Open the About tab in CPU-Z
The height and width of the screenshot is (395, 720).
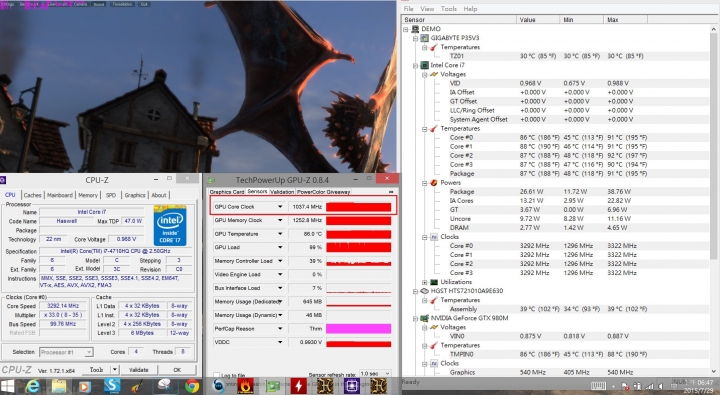[x=159, y=195]
